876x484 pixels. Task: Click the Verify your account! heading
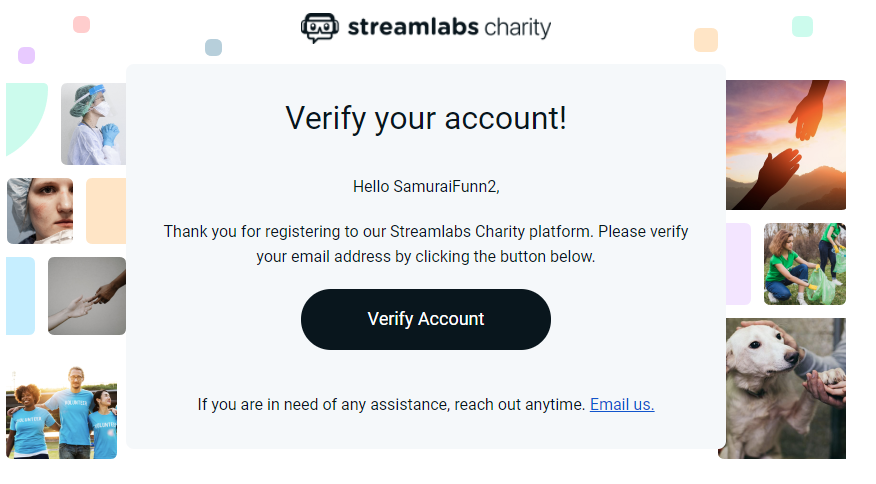click(x=425, y=118)
